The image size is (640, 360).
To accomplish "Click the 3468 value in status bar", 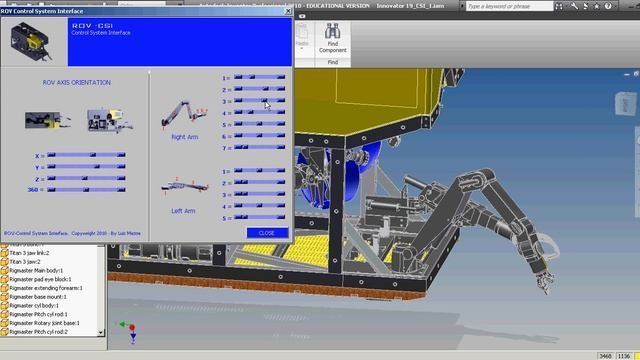I will pos(605,356).
